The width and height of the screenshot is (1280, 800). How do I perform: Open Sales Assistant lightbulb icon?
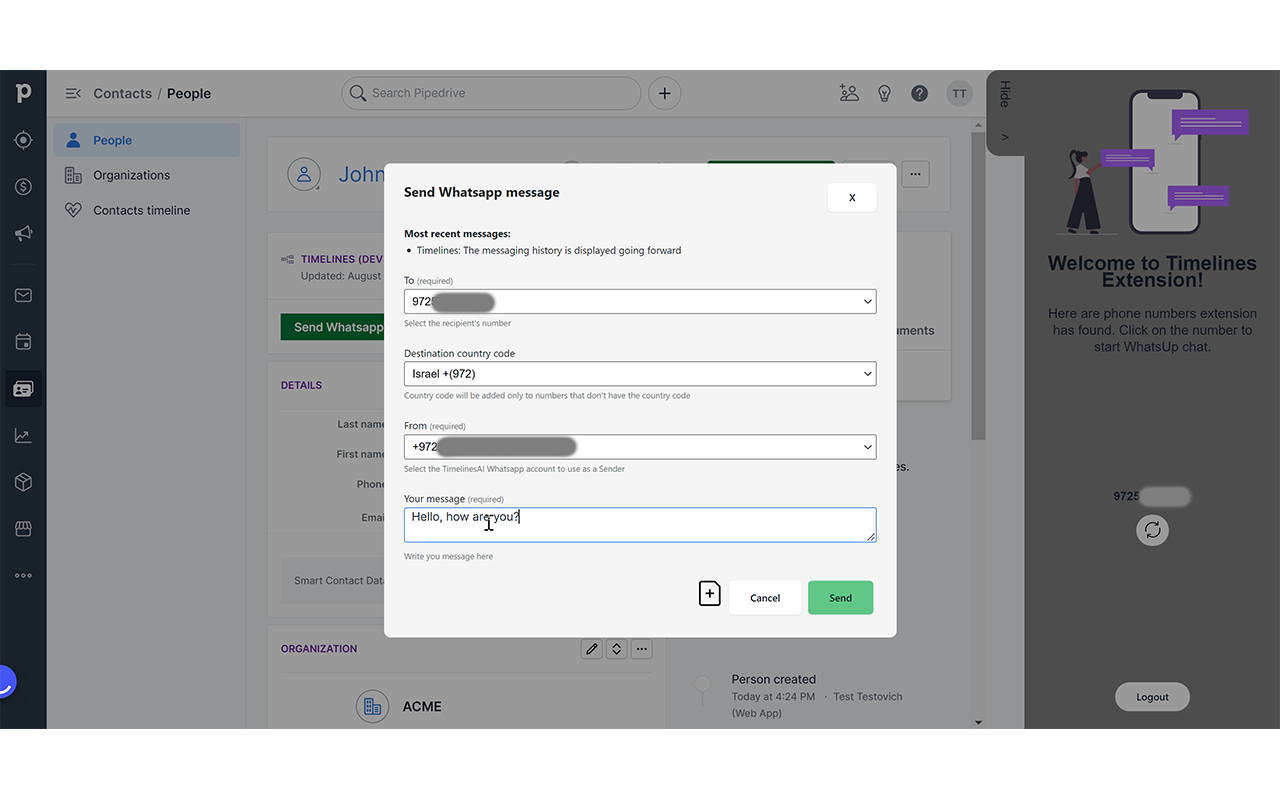pos(884,93)
